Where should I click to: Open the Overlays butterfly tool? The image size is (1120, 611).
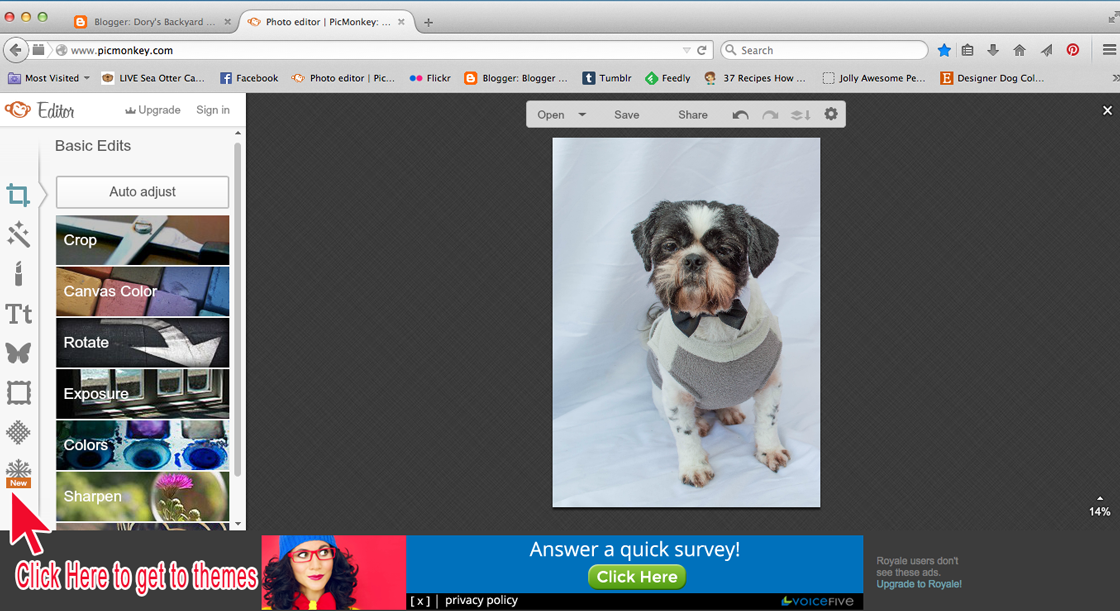[19, 352]
